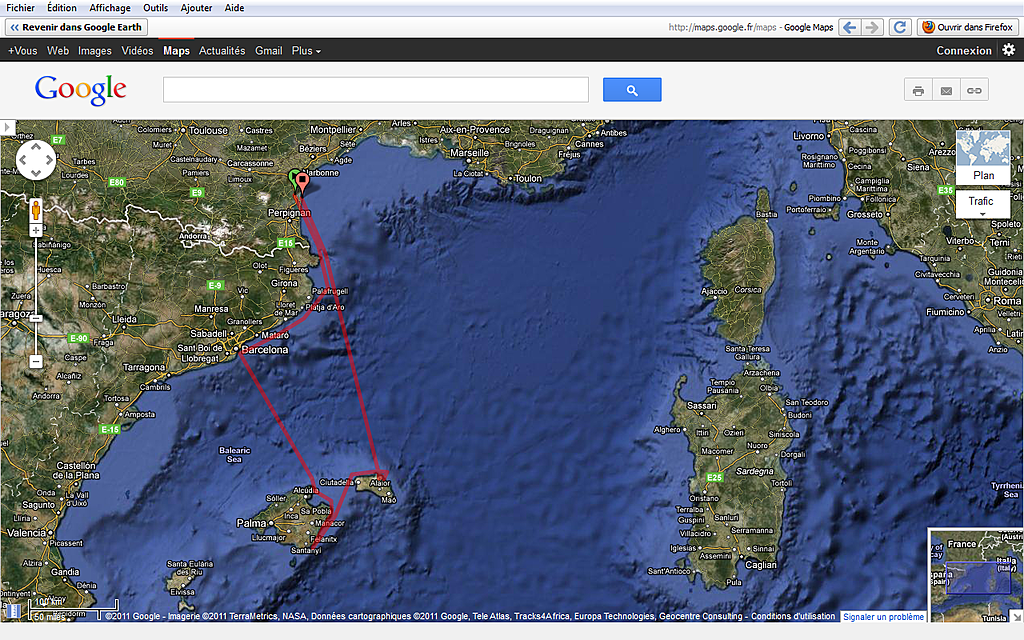Click the maps.google.fr URL text
The image size is (1024, 640).
tap(722, 27)
